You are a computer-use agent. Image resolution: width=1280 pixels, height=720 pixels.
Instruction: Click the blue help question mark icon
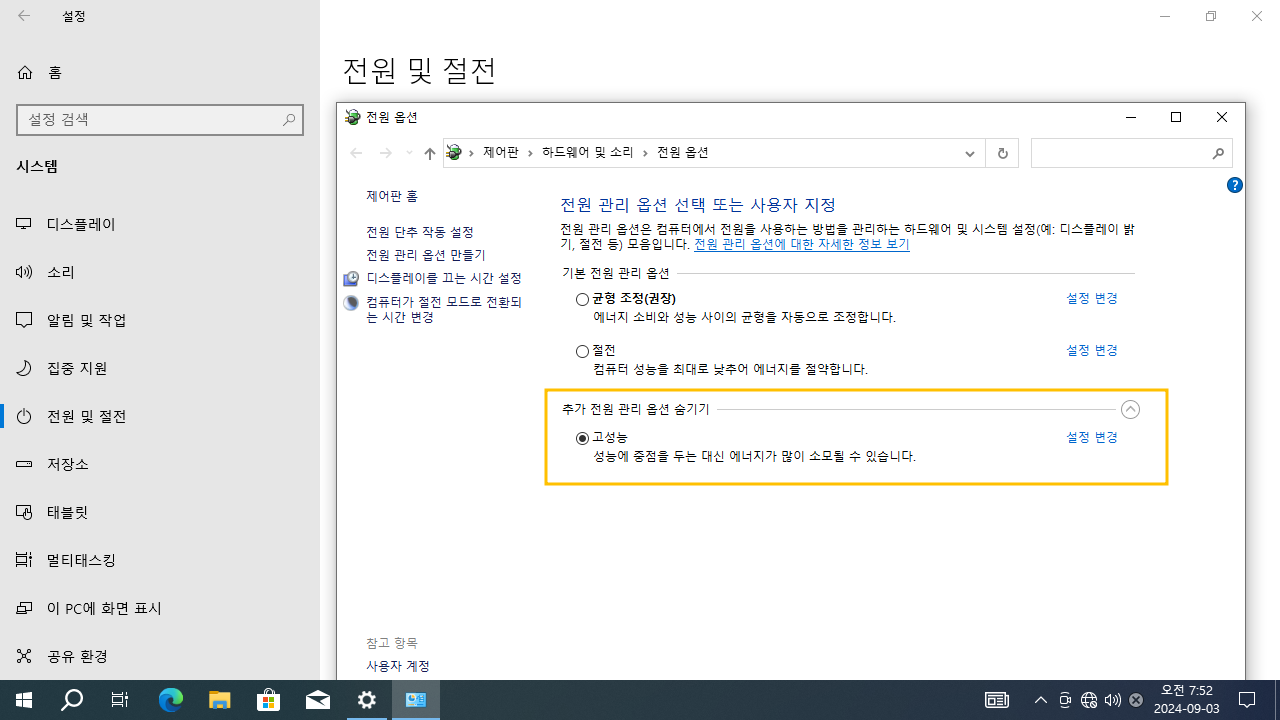(1235, 185)
